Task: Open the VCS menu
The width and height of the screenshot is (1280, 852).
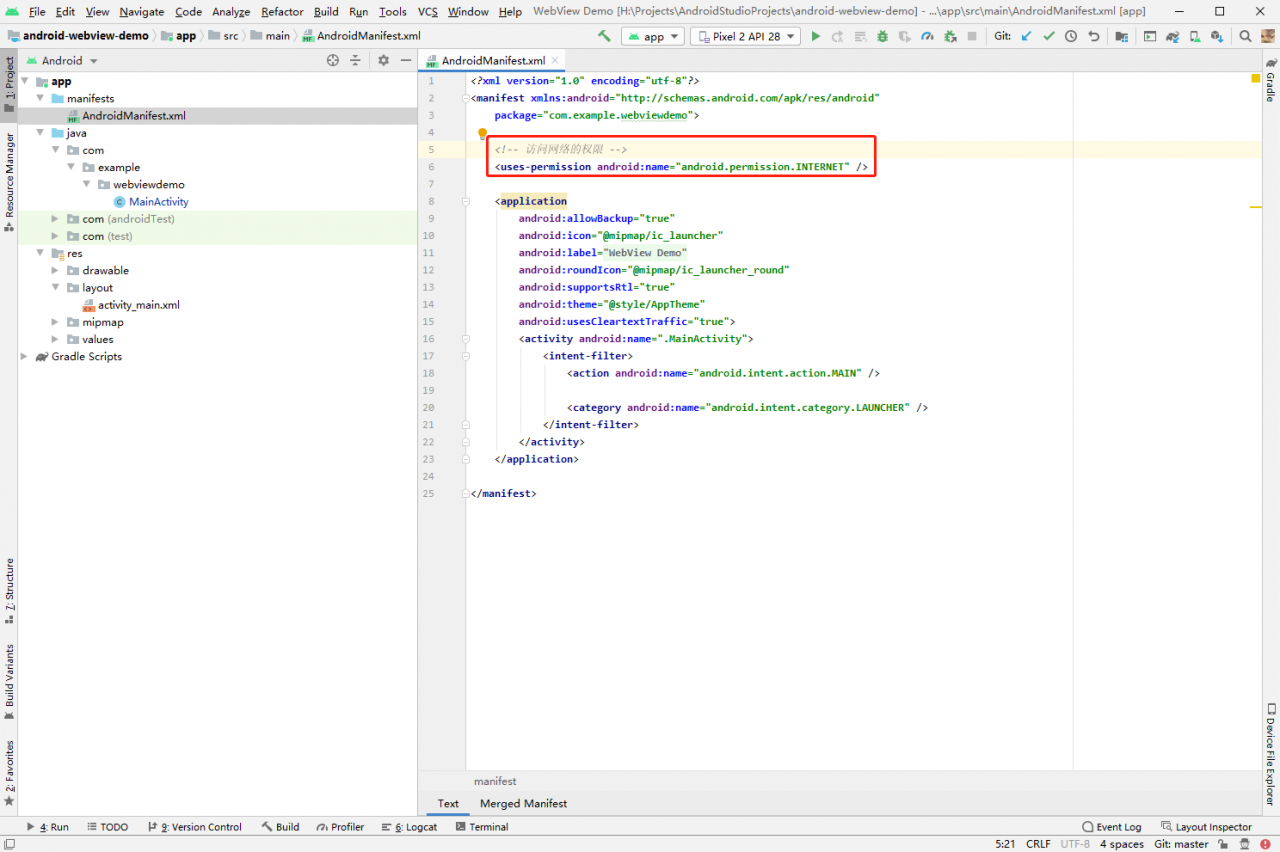Action: click(x=428, y=12)
